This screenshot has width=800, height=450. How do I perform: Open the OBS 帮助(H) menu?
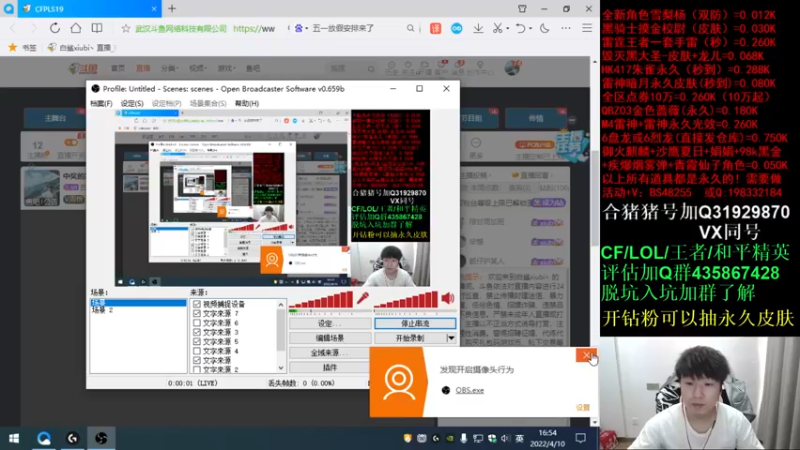[x=247, y=103]
